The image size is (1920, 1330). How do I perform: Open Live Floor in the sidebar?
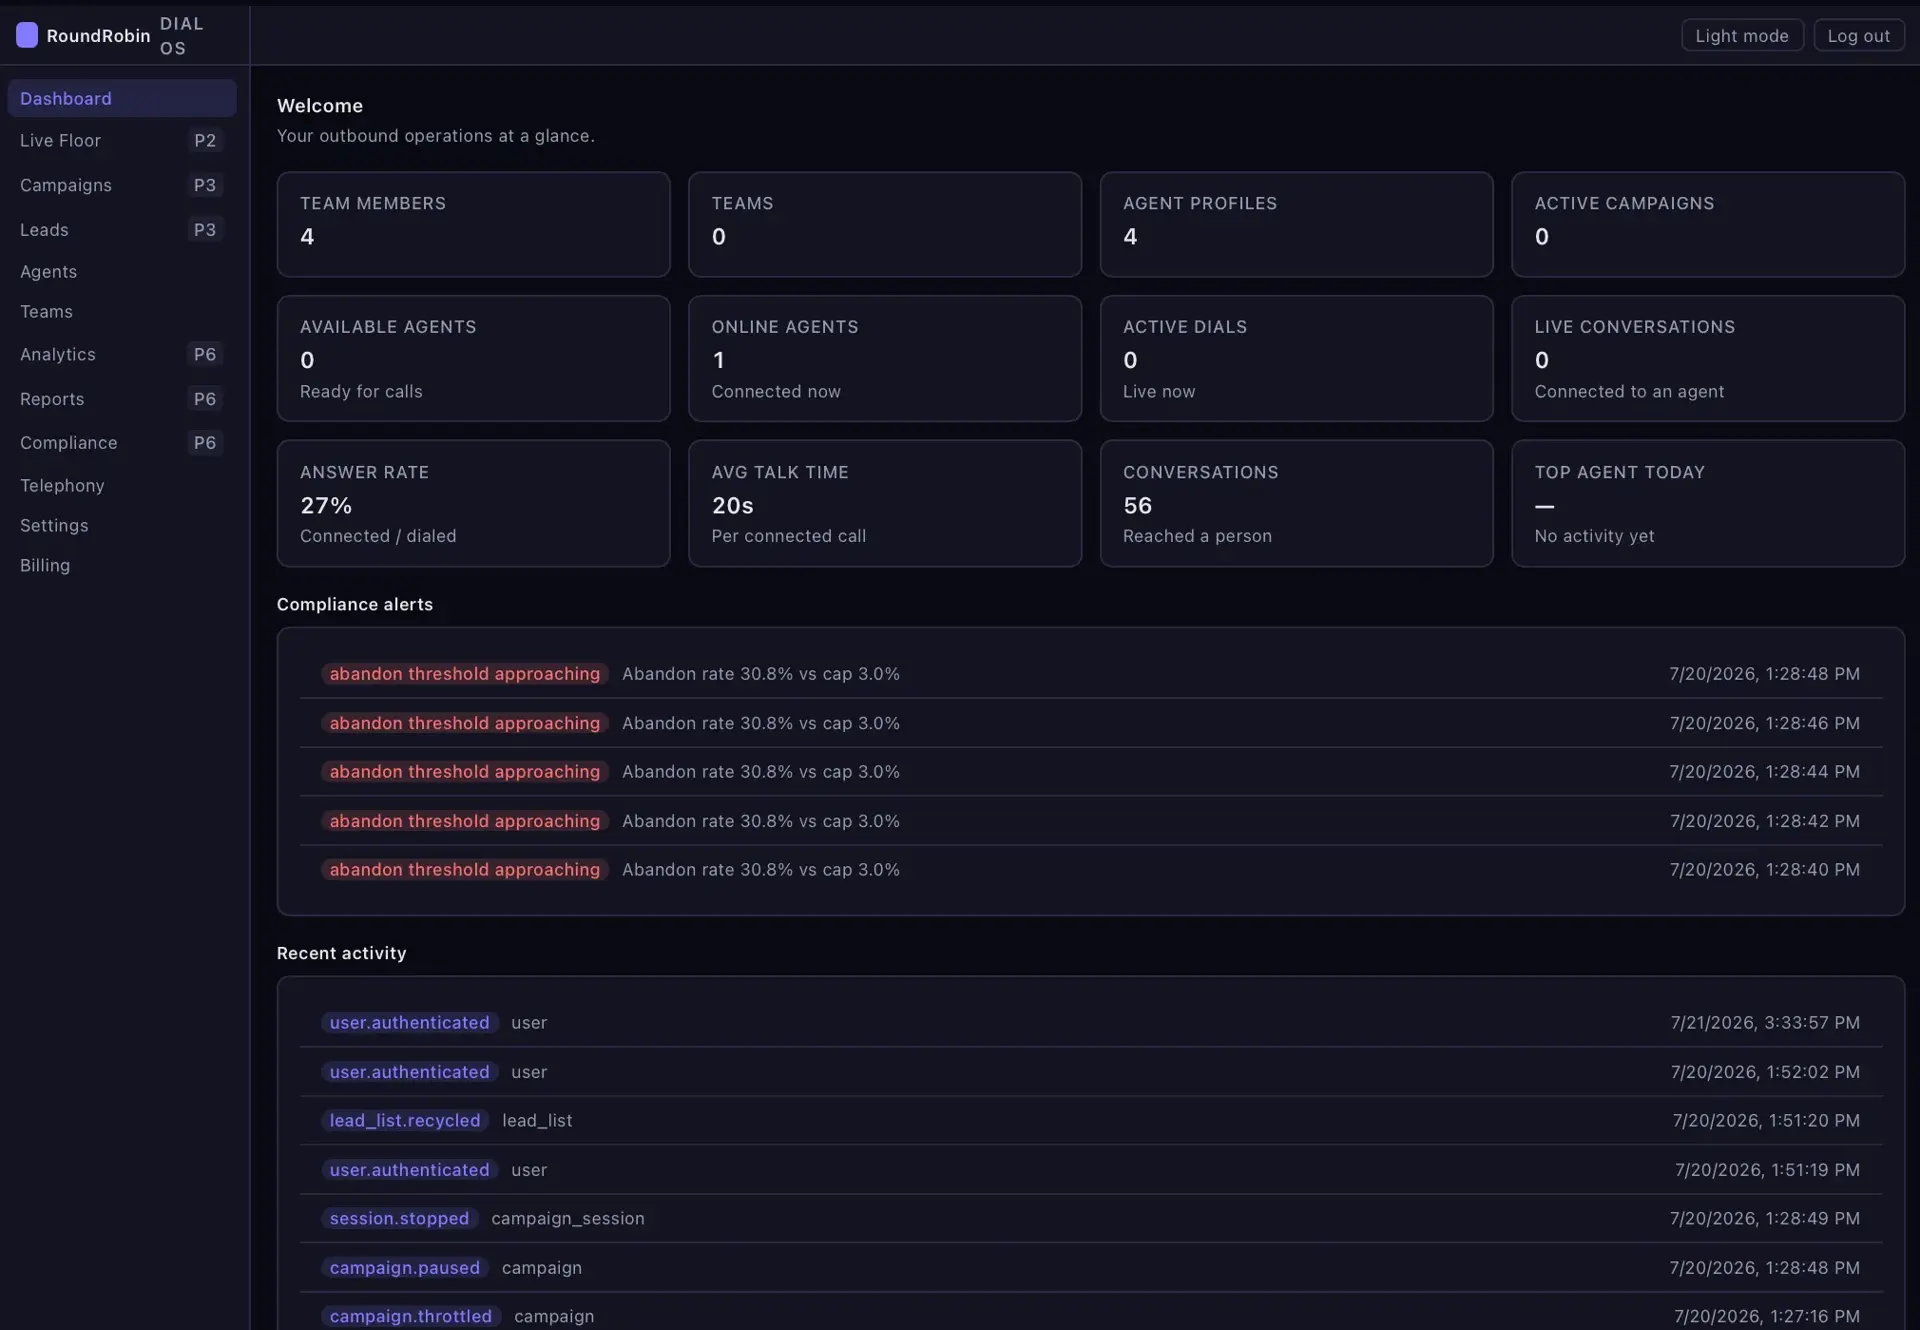[x=121, y=140]
